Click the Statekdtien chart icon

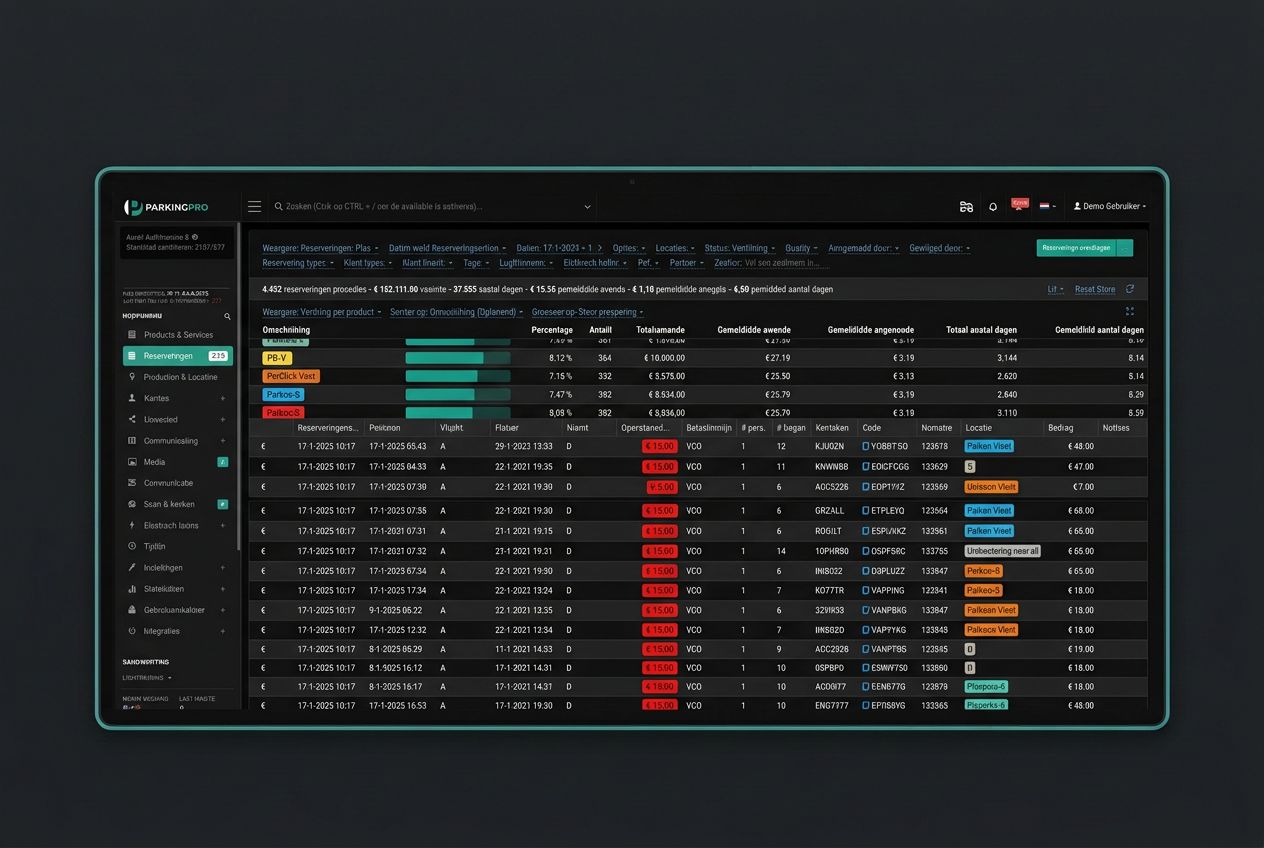pos(132,589)
